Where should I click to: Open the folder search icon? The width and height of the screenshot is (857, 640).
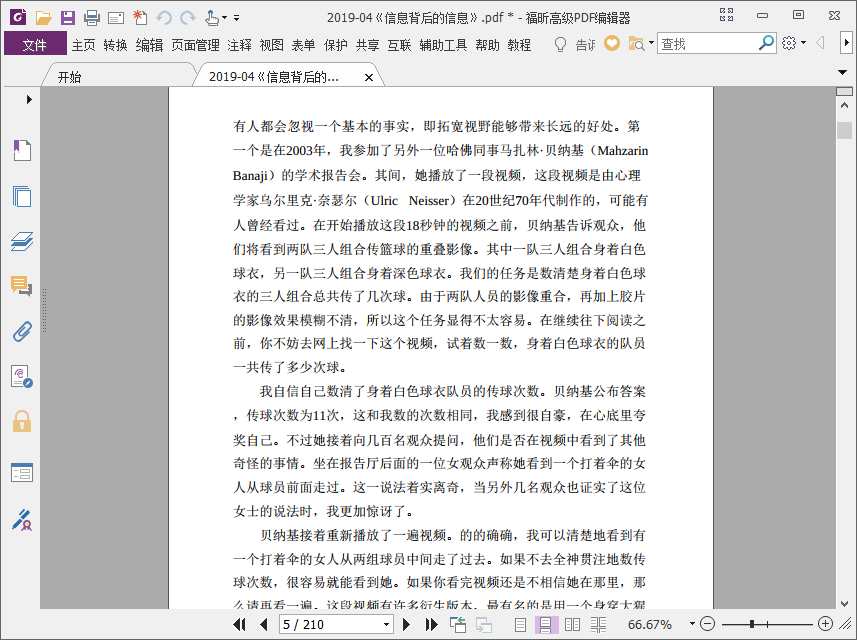637,44
